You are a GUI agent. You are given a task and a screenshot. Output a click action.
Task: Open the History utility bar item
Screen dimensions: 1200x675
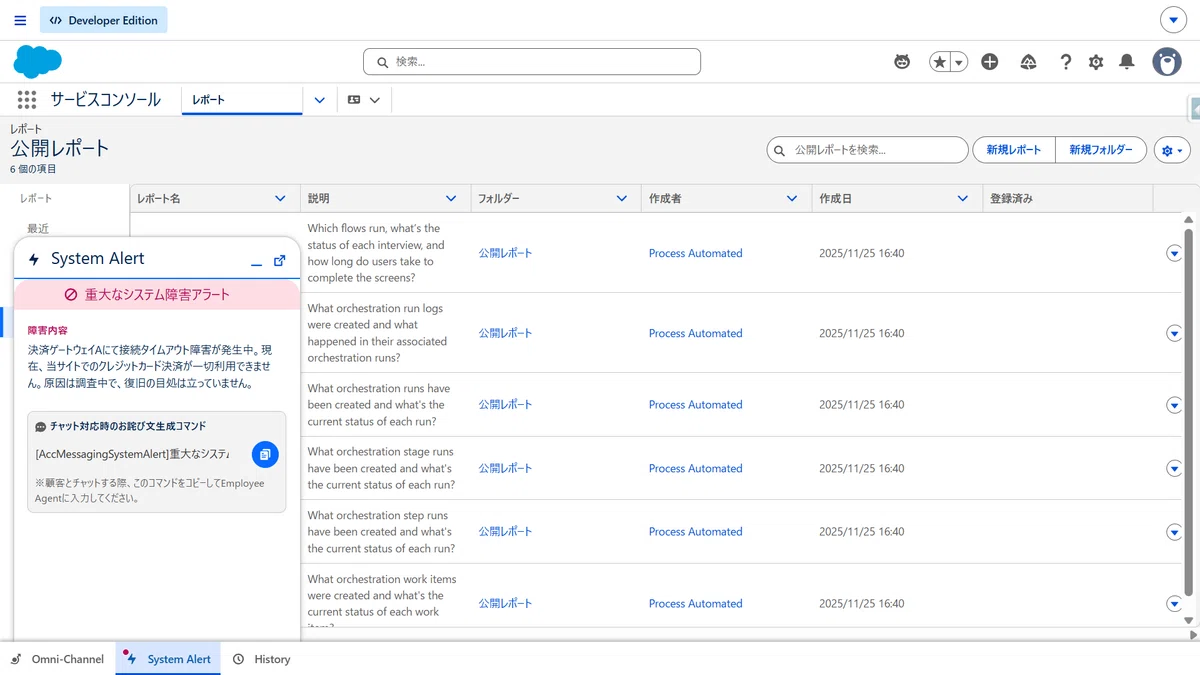click(x=261, y=659)
